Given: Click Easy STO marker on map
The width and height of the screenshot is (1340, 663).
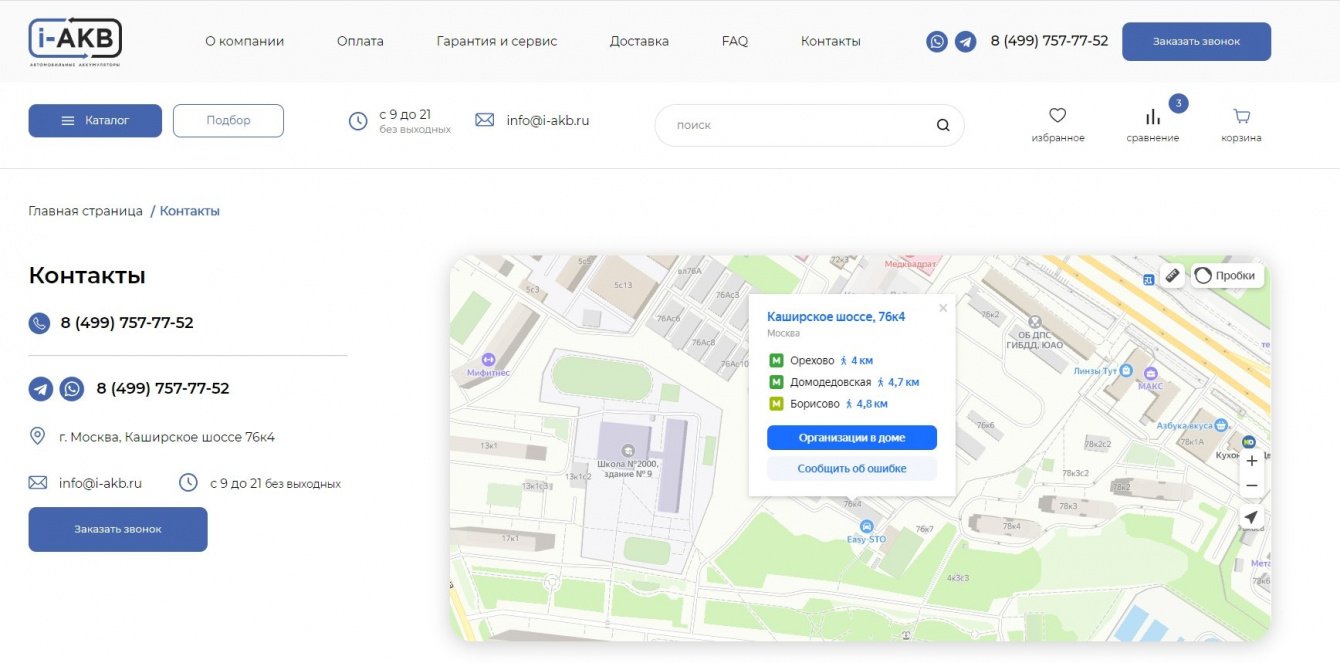Looking at the screenshot, I should [867, 527].
